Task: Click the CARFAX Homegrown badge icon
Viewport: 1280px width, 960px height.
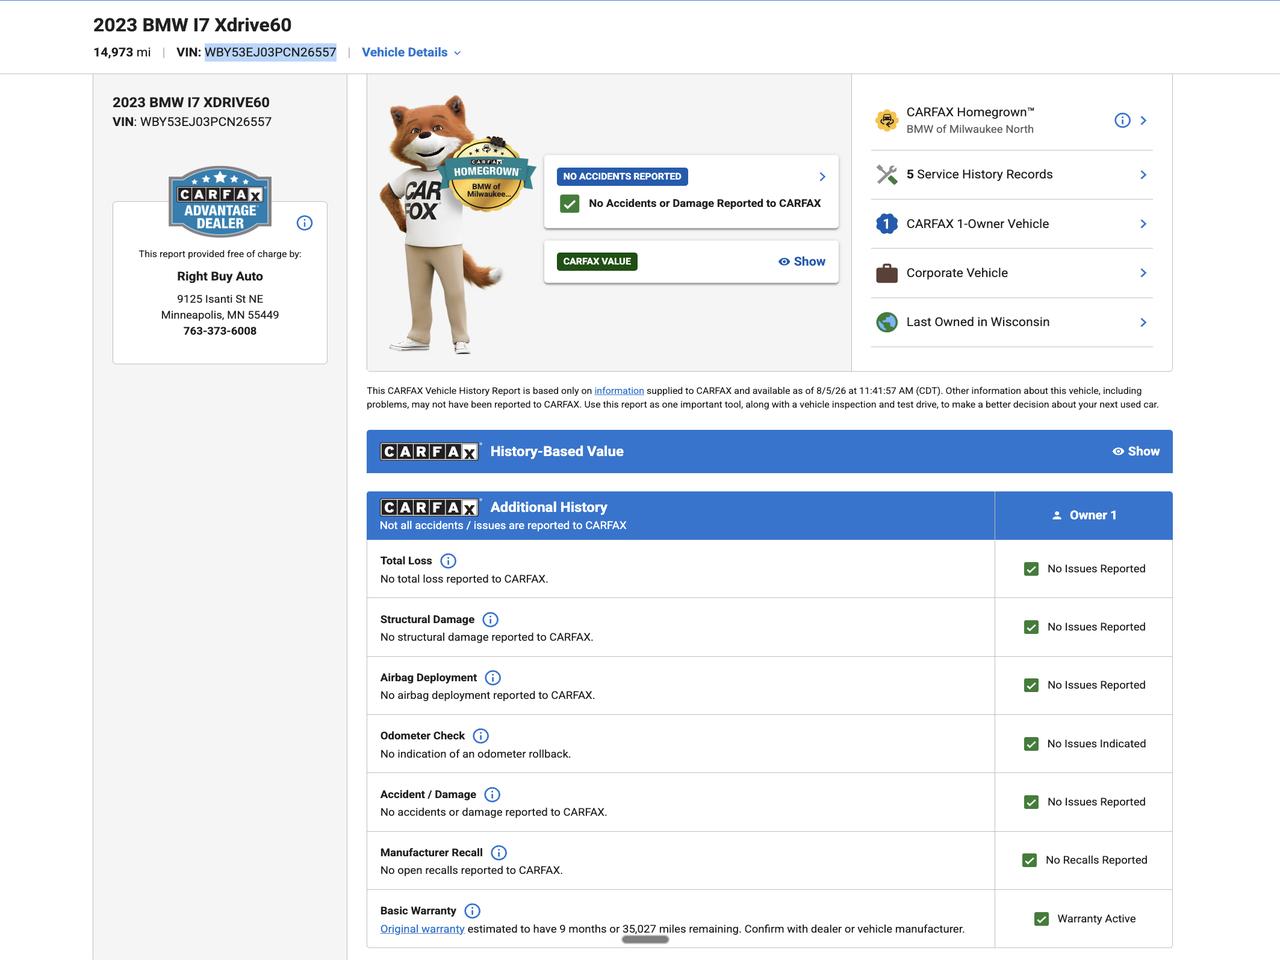Action: [887, 120]
